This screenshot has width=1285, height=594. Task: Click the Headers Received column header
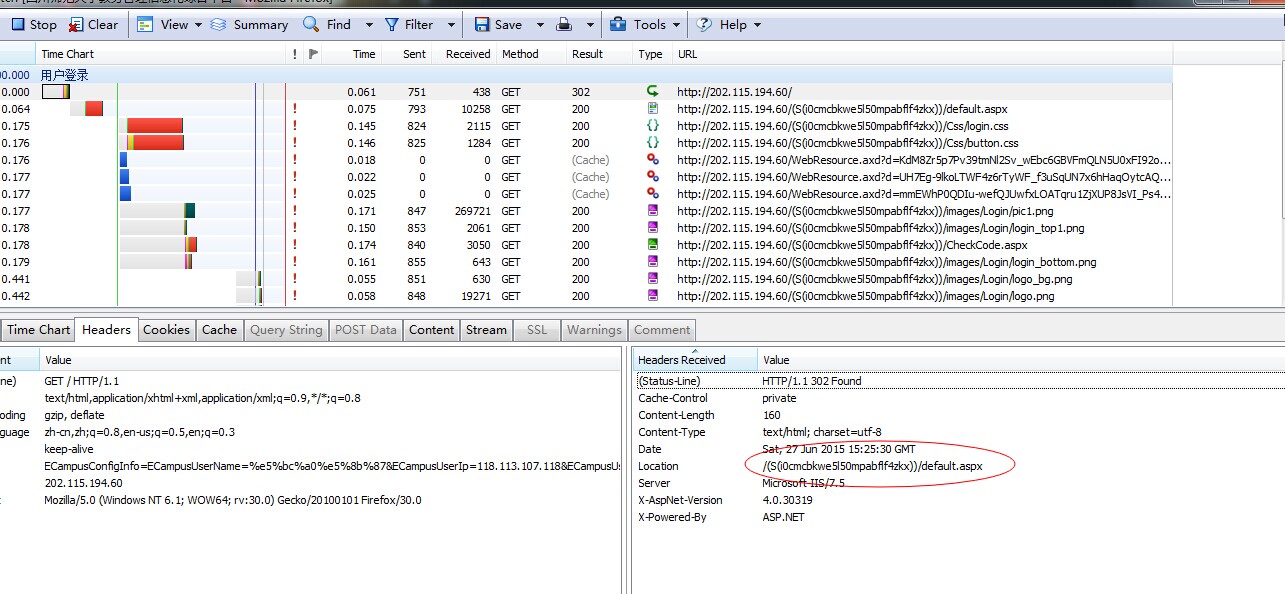pos(696,359)
